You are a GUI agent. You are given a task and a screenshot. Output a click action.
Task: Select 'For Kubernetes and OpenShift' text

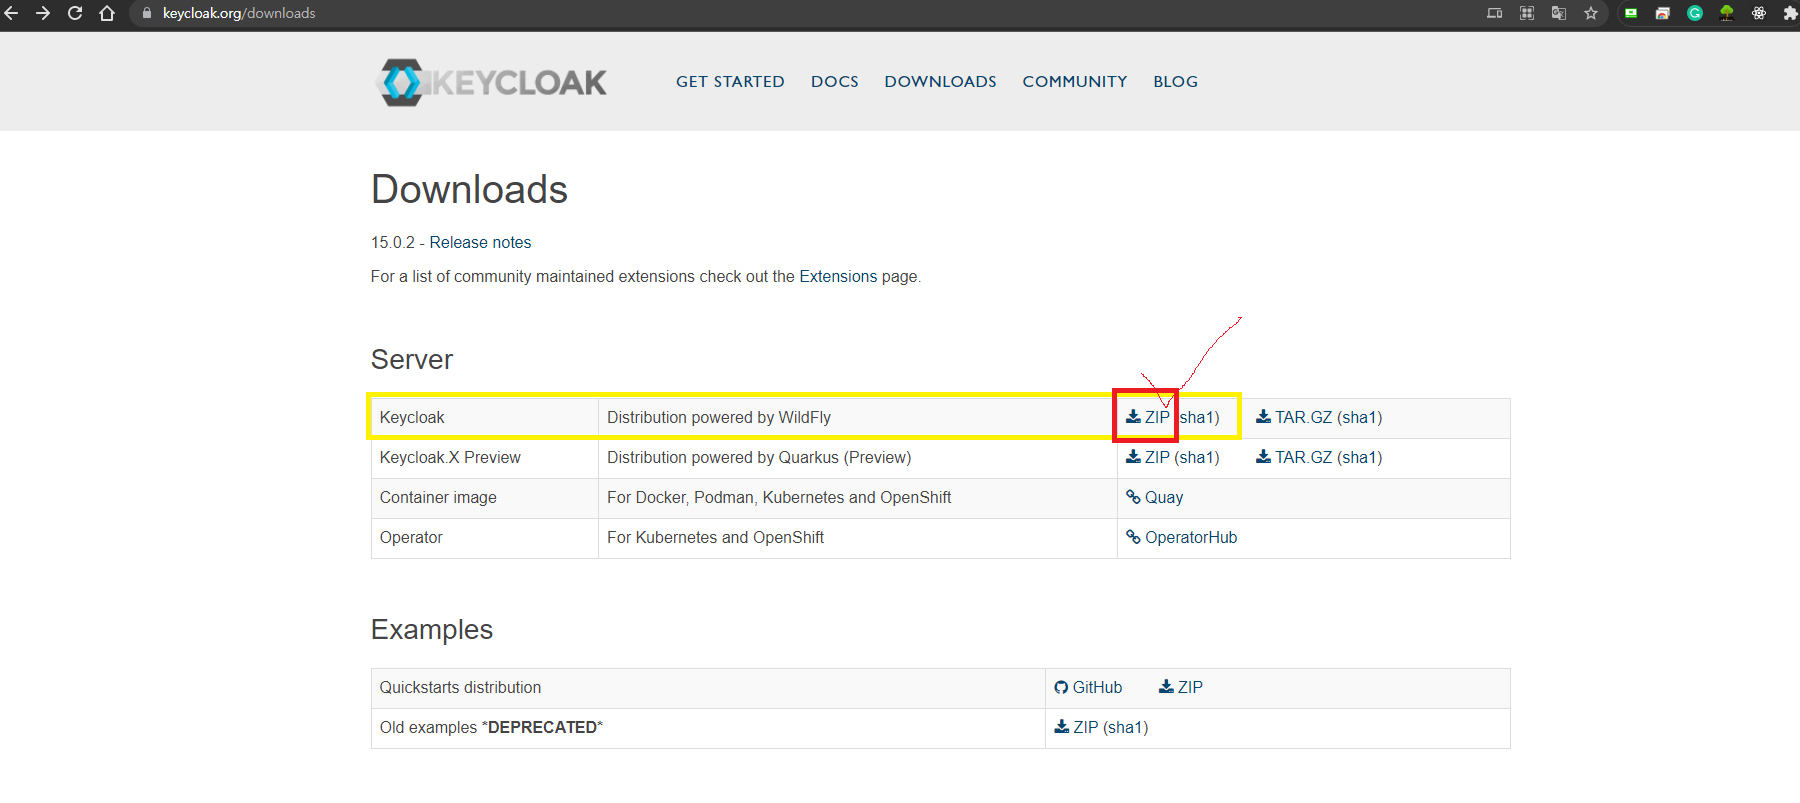[x=715, y=537]
